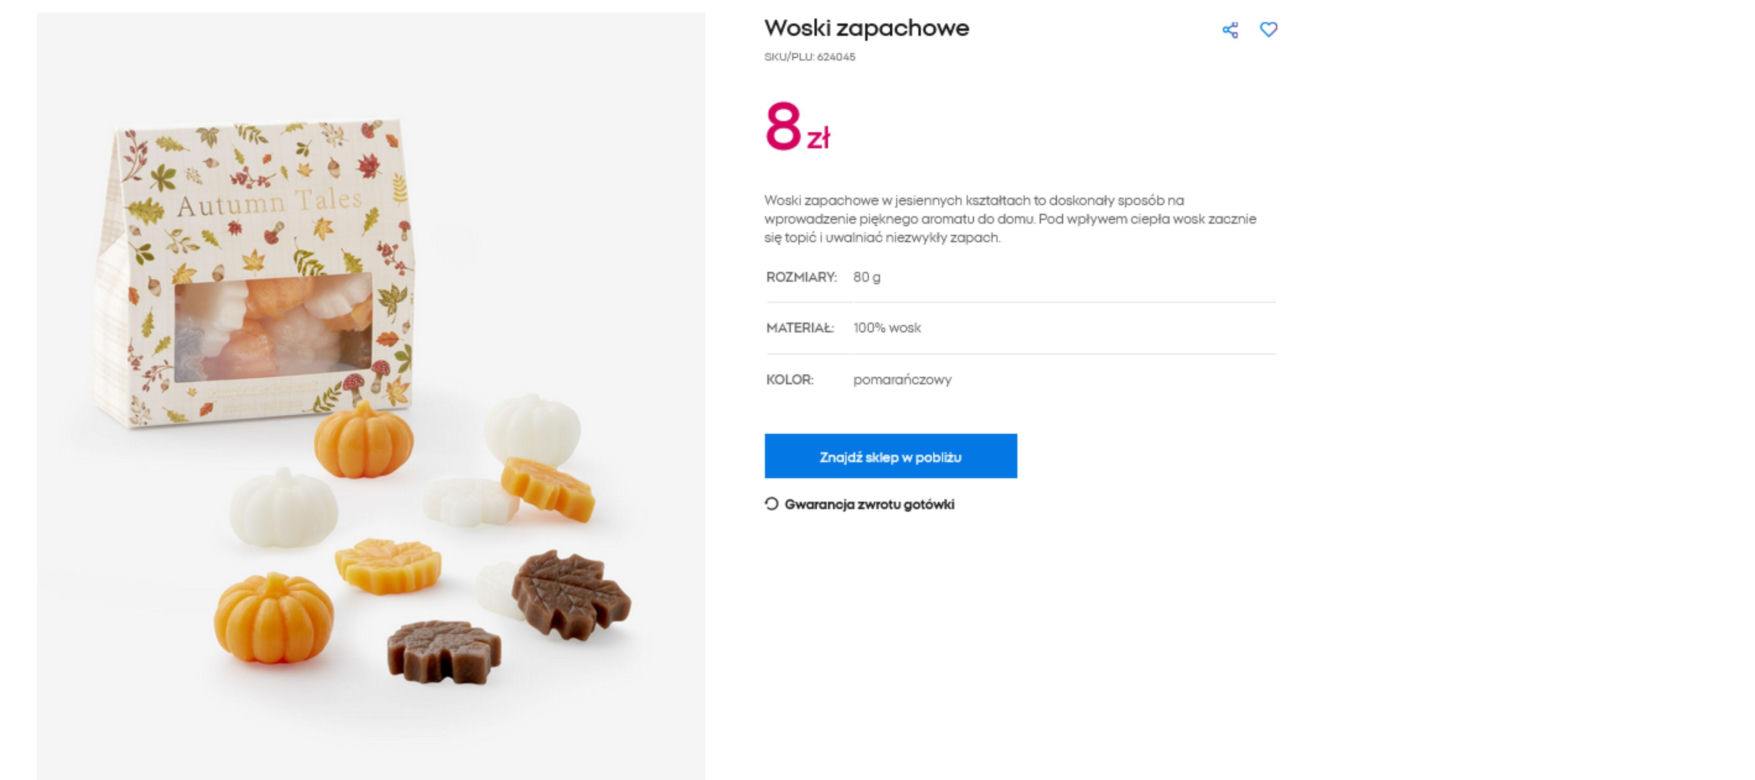Click the larger brown maple leaf wax
The width and height of the screenshot is (1755, 780).
click(571, 594)
